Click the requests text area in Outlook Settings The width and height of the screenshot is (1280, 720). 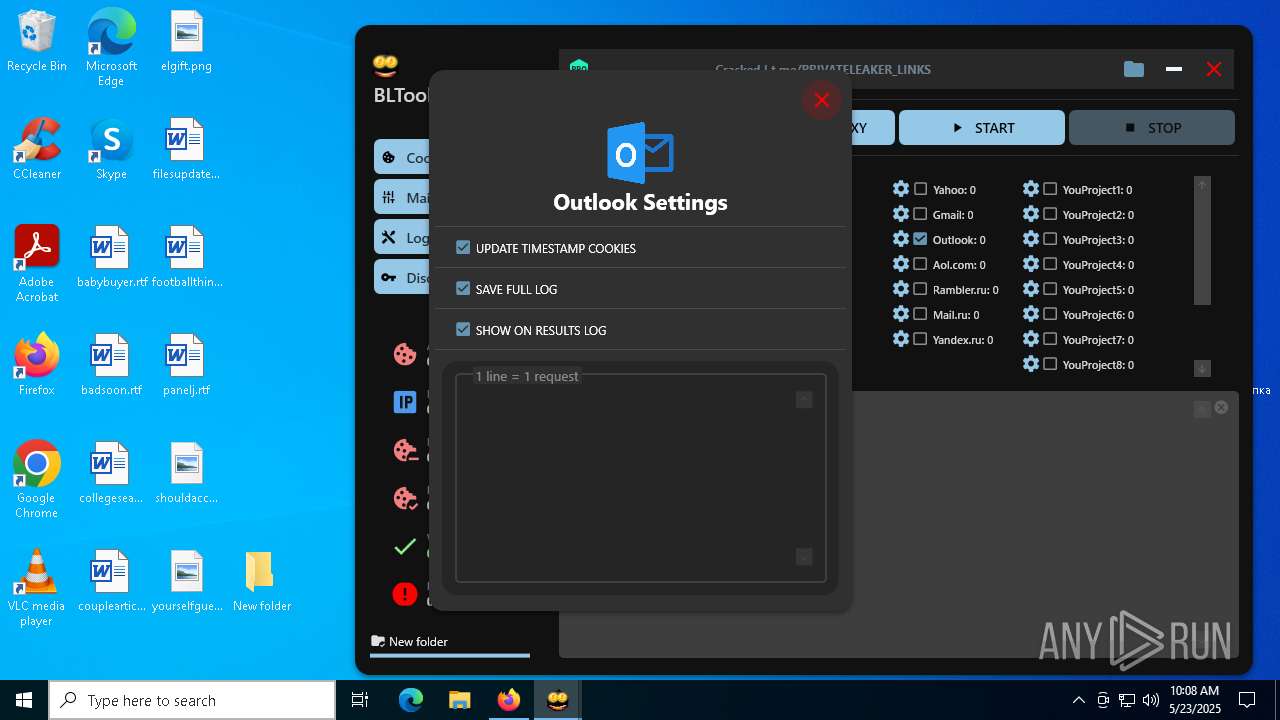(x=640, y=478)
